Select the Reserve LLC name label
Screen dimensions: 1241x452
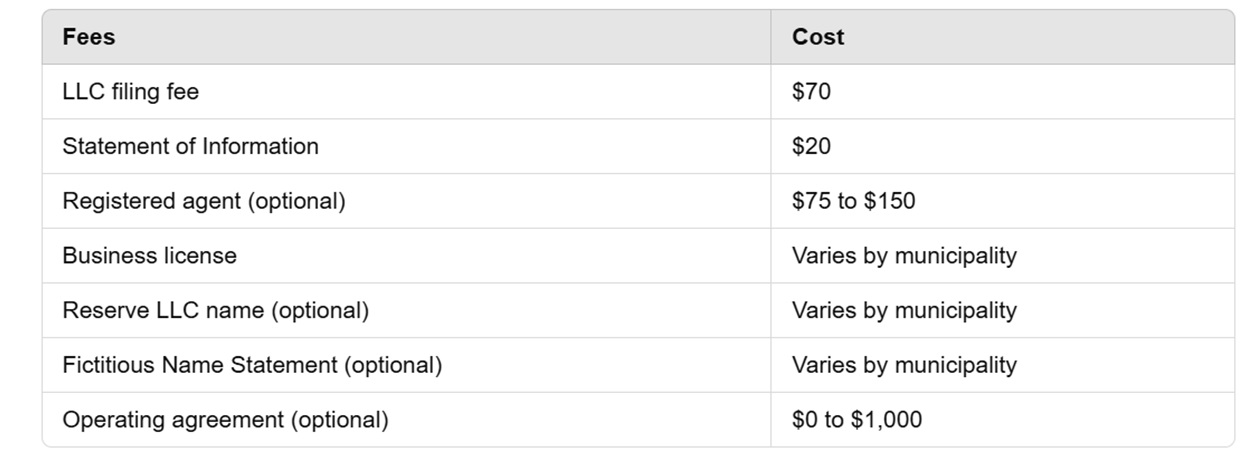click(x=164, y=311)
